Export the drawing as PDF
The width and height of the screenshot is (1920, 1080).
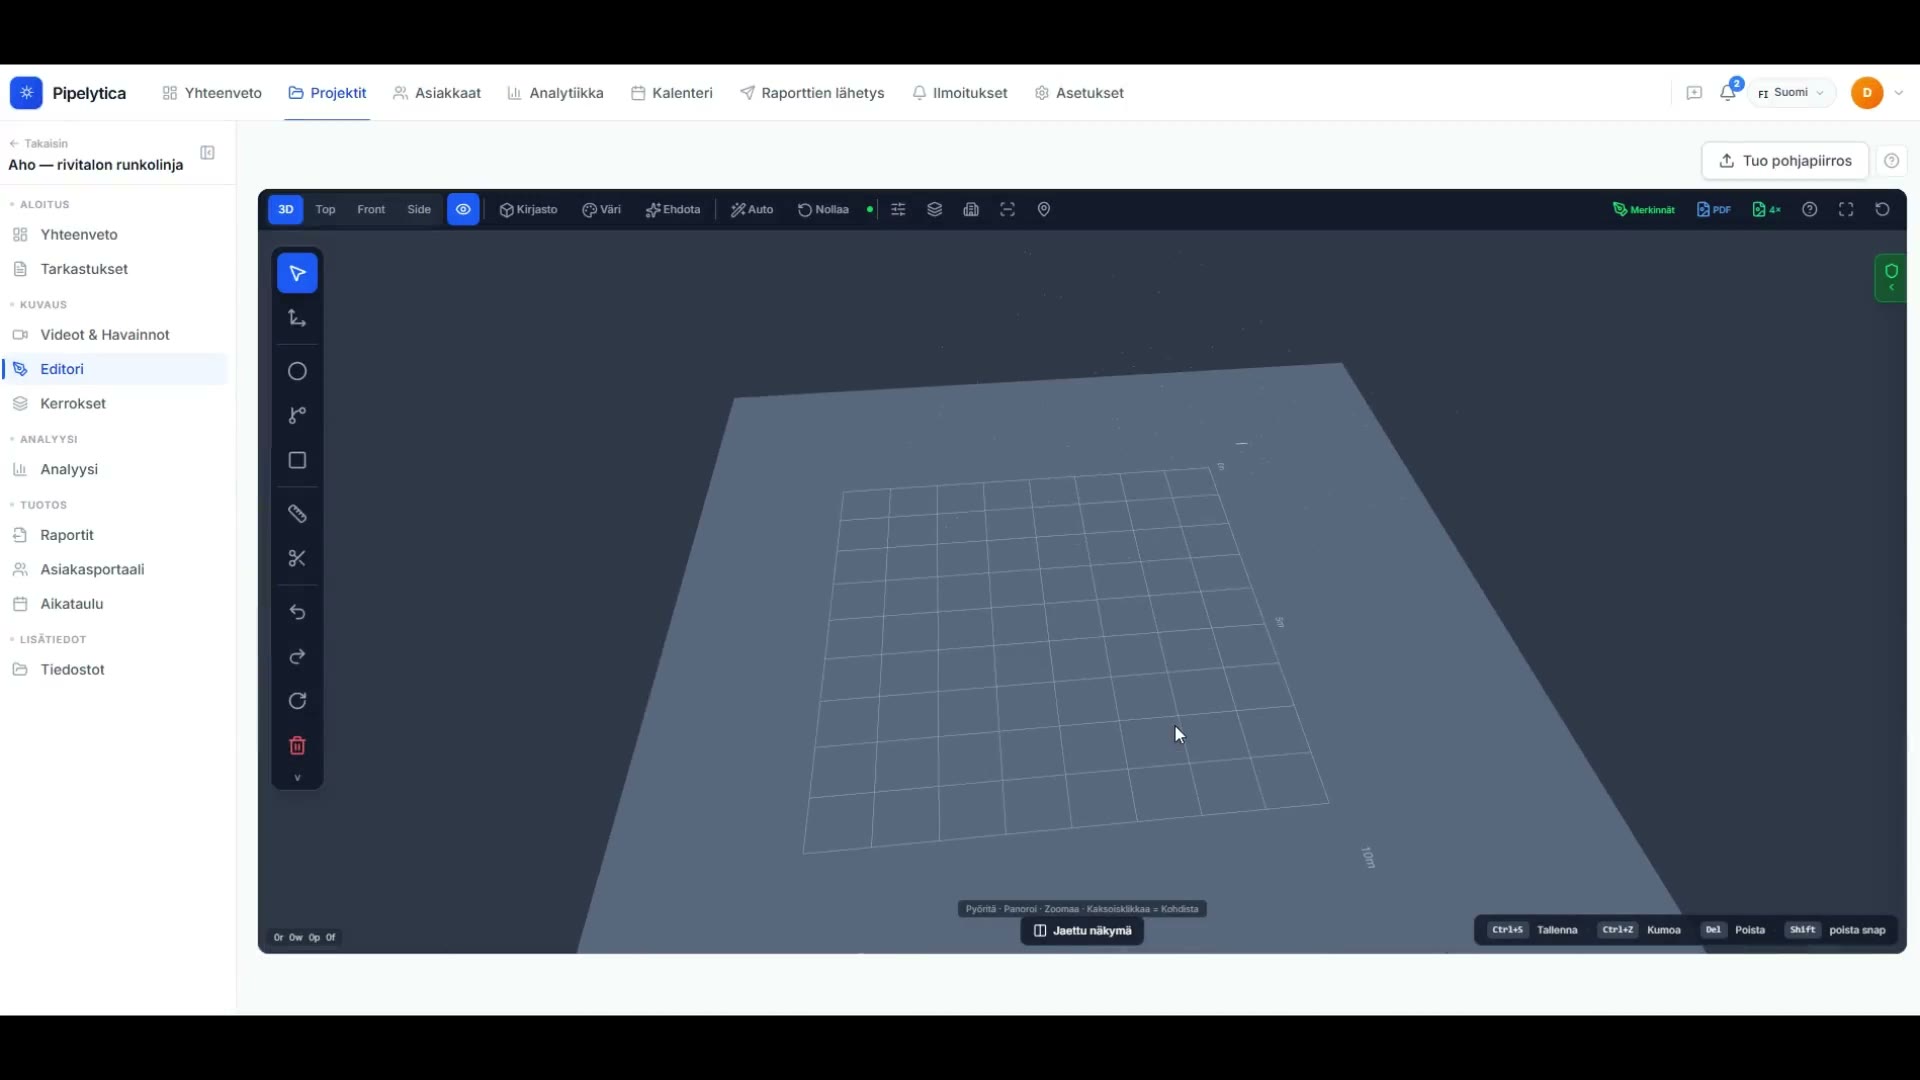(x=1714, y=210)
